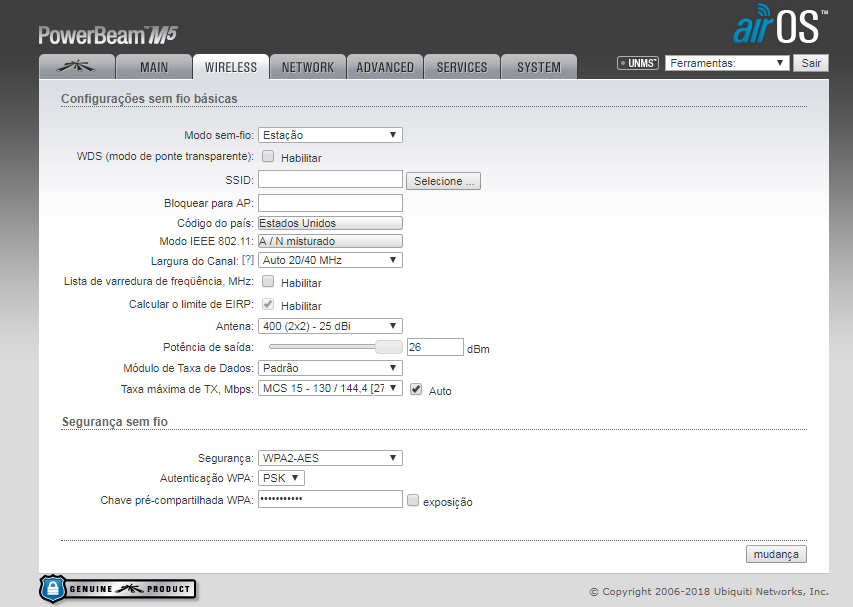Click the output power slider handle
The image size is (853, 607).
click(x=388, y=346)
